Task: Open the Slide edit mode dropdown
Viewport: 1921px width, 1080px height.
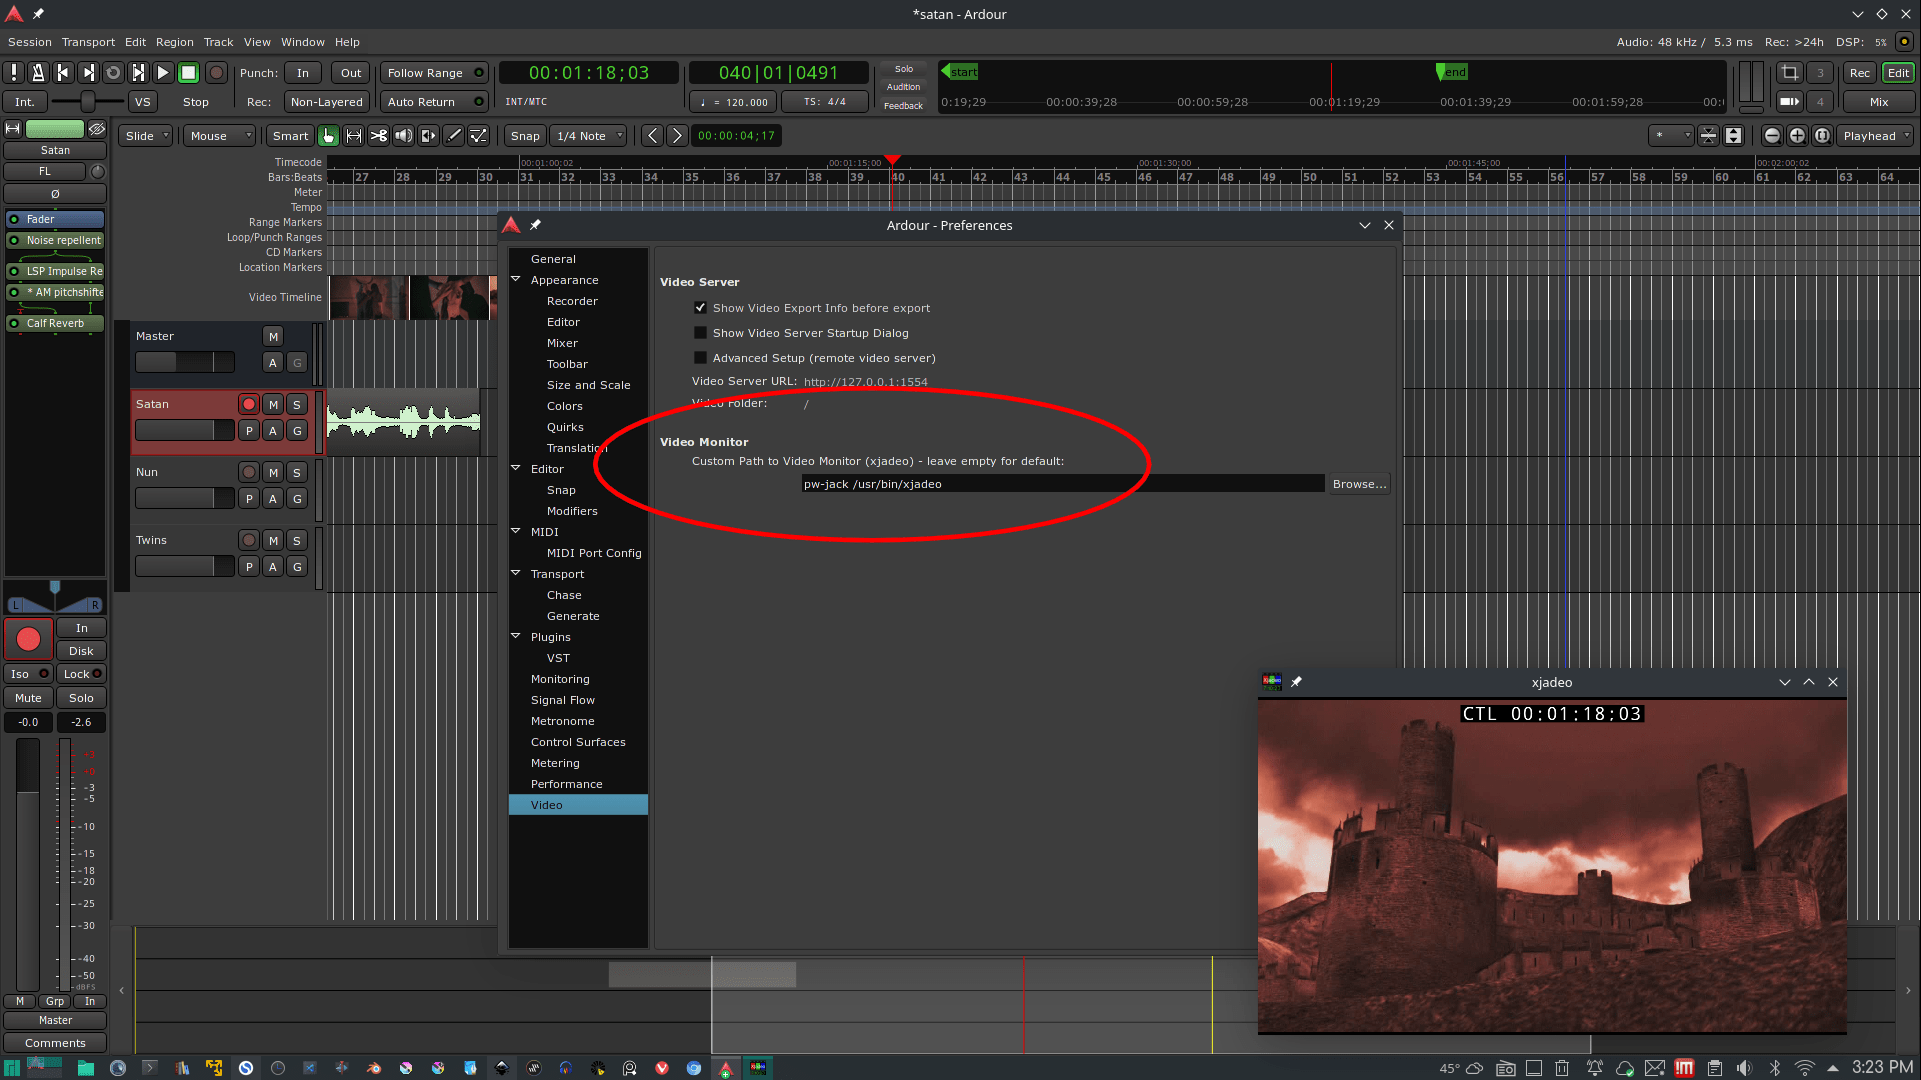Action: [x=146, y=136]
